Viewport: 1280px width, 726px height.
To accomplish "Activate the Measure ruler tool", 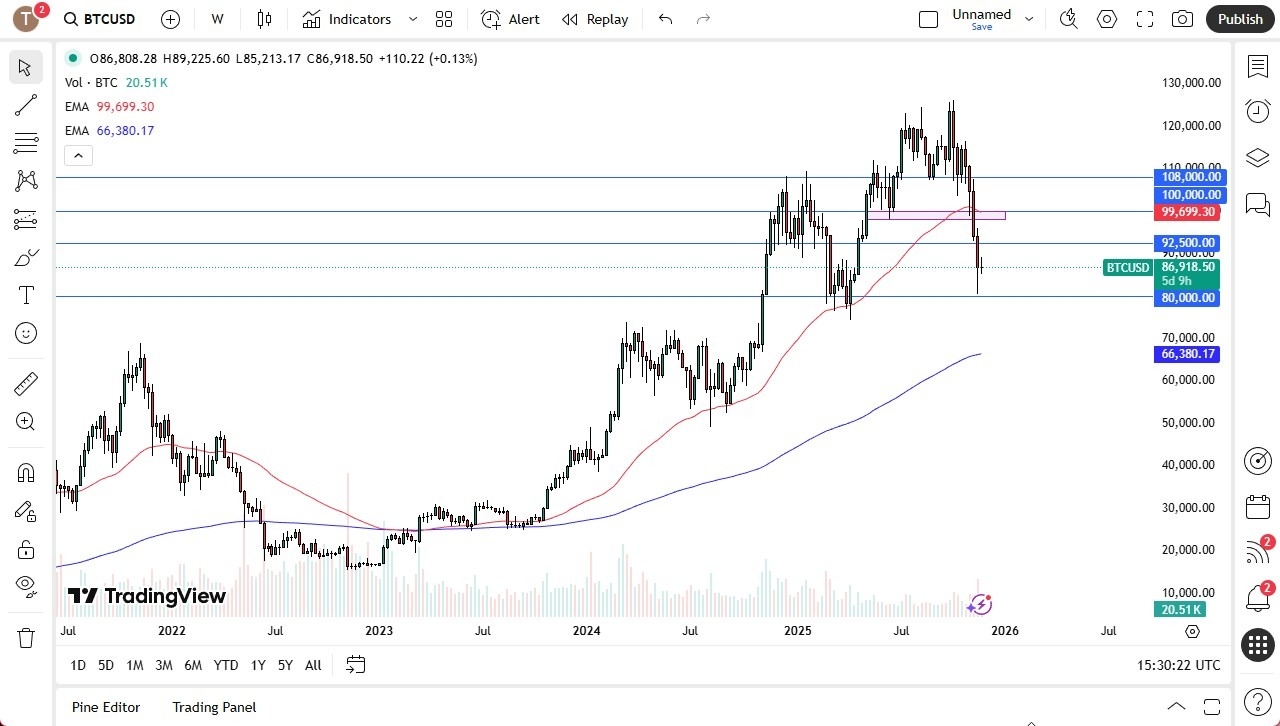I will tap(25, 383).
